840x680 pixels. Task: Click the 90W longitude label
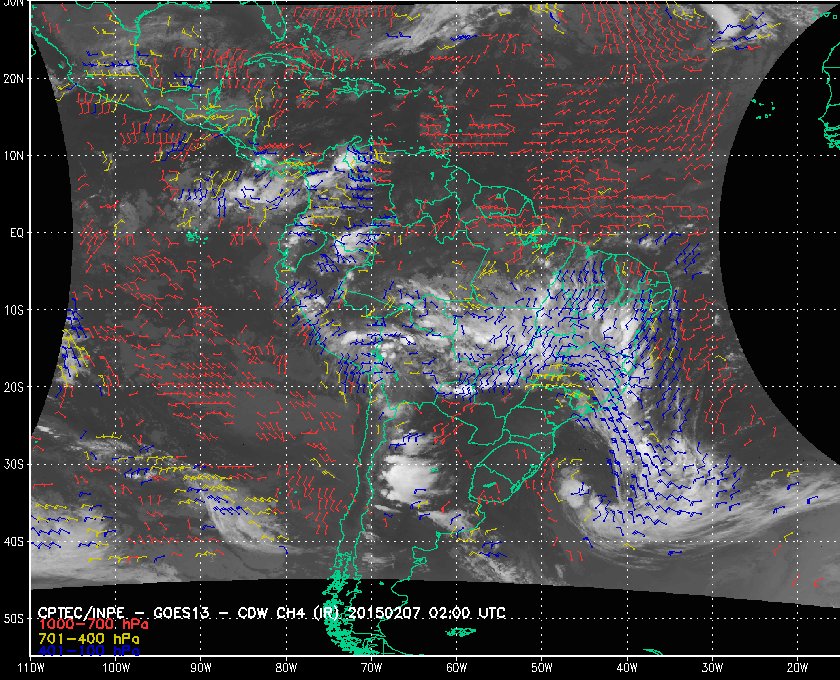click(x=201, y=668)
